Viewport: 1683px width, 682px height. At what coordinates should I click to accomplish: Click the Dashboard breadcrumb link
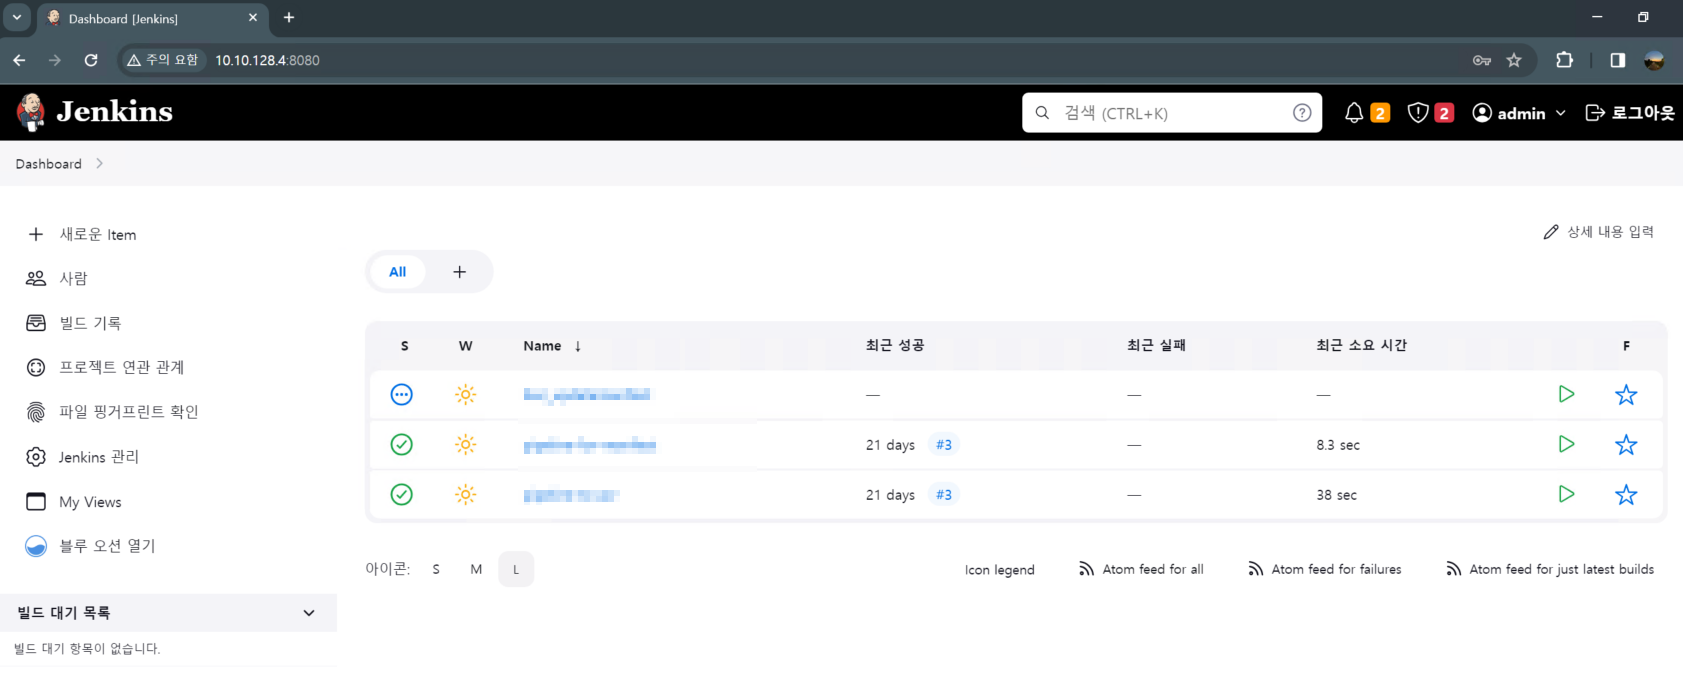(x=48, y=164)
